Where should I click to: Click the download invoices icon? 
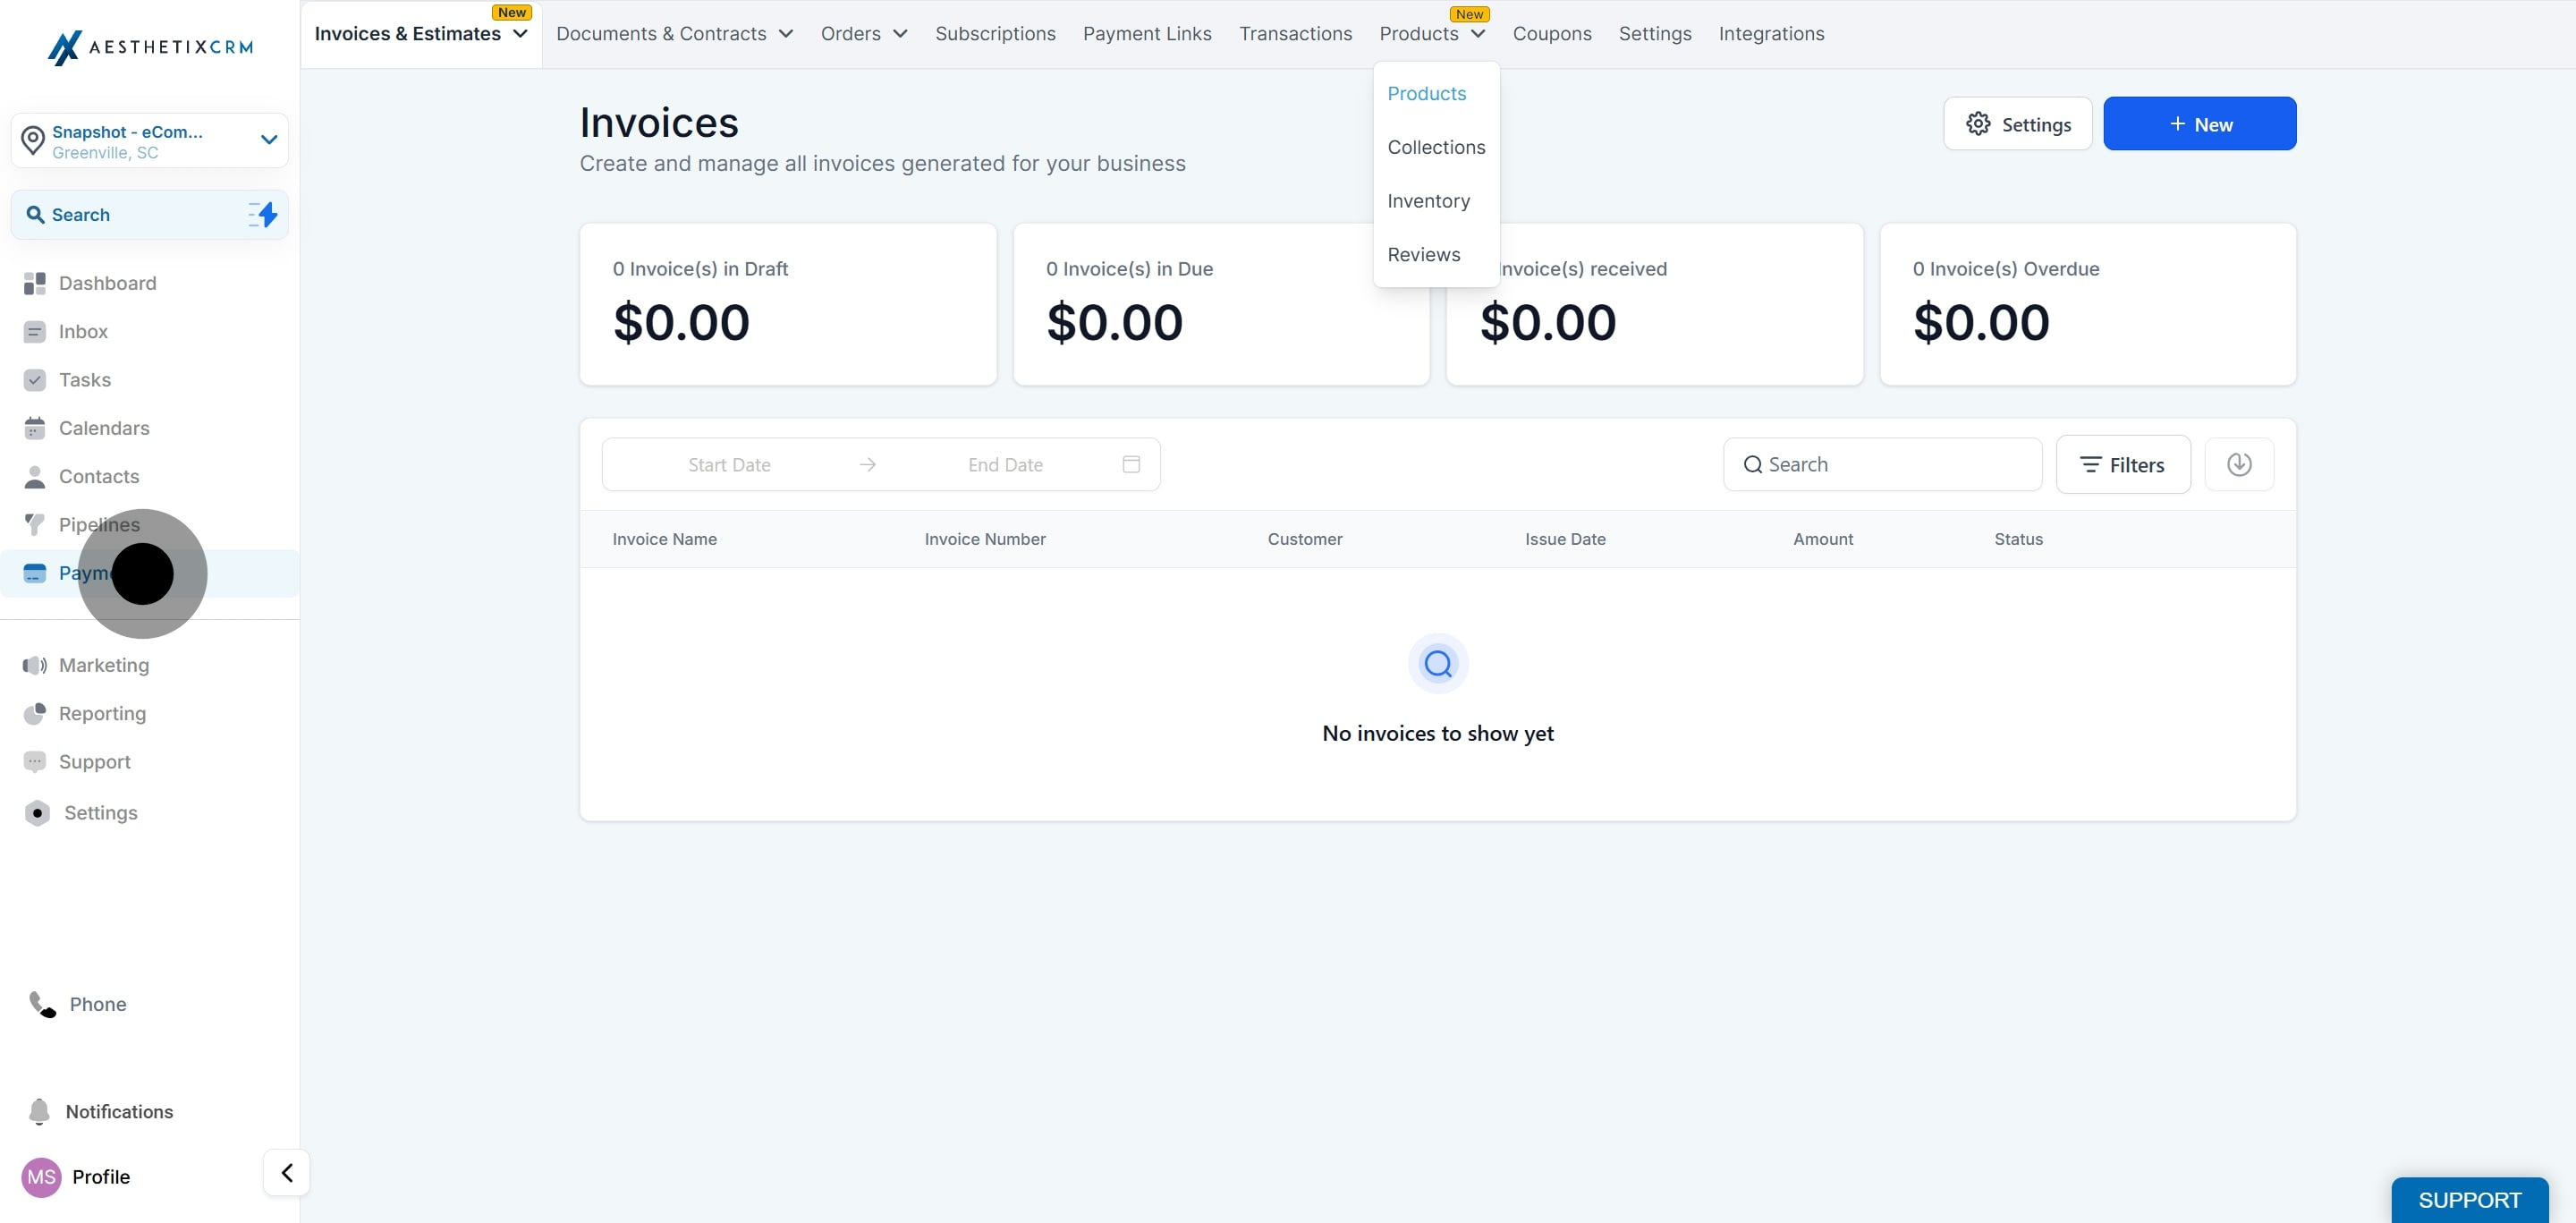[x=2238, y=464]
